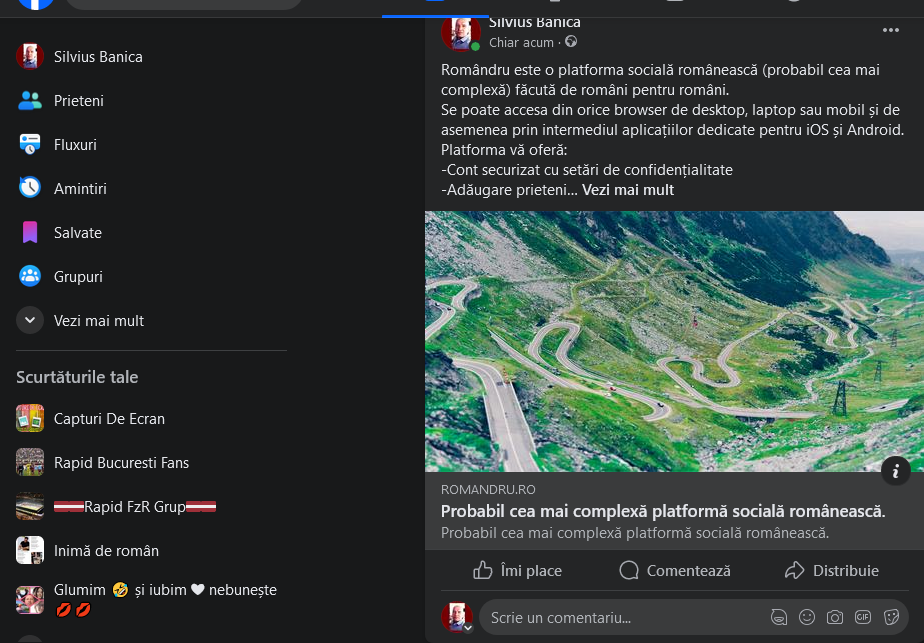Open the Prieteni friends icon
The width and height of the screenshot is (924, 643).
pyautogui.click(x=30, y=101)
